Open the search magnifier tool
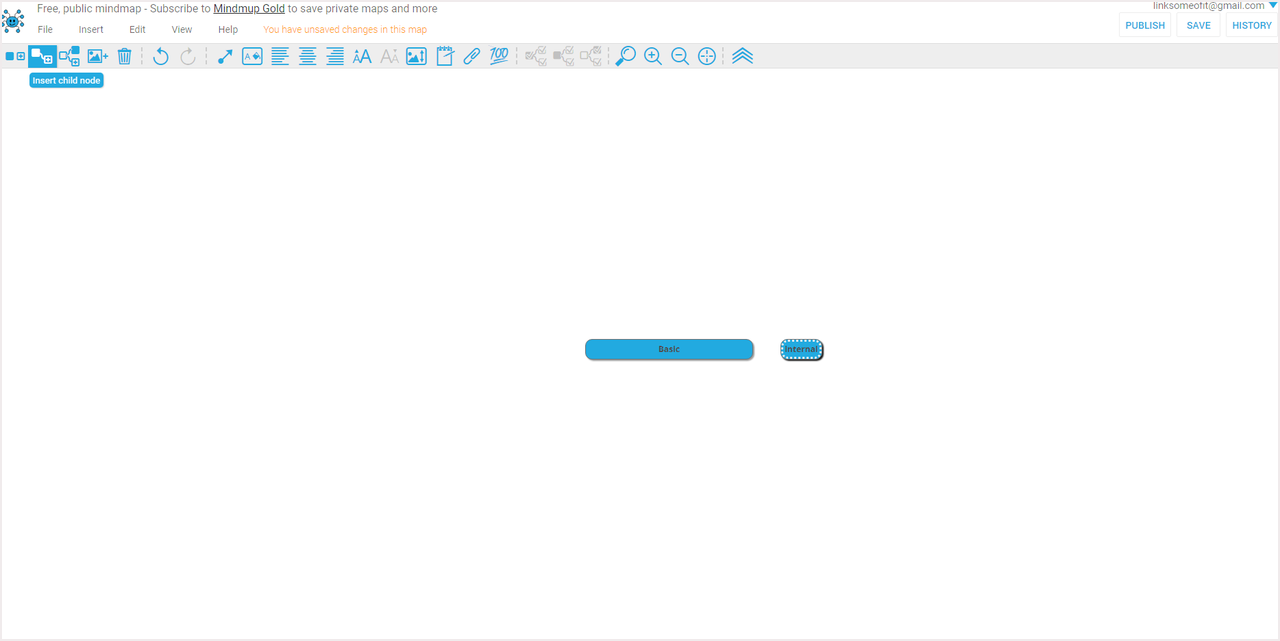Screen dimensions: 1280x641 click(625, 56)
